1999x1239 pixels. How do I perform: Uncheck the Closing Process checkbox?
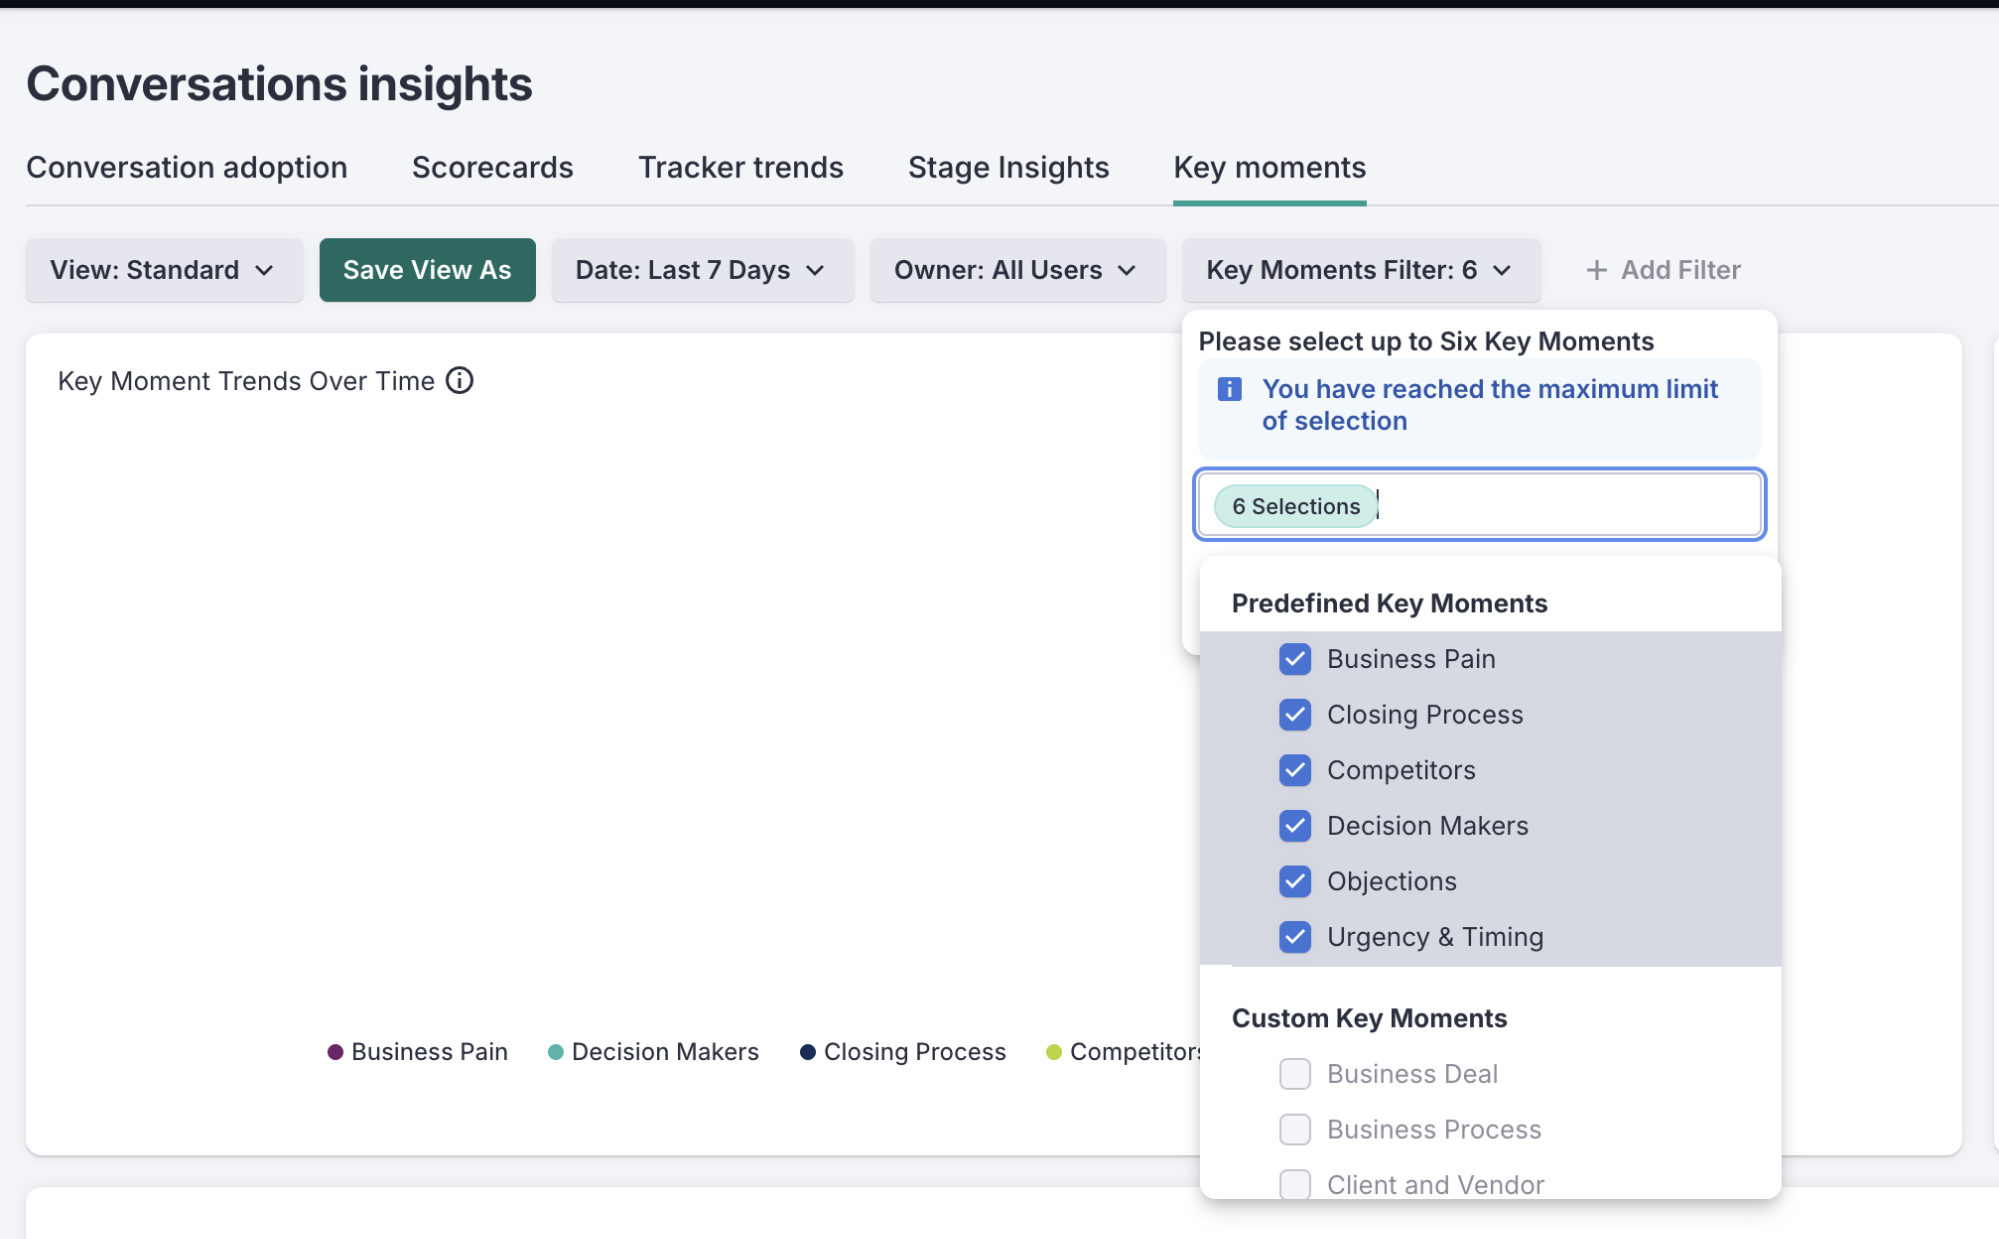(1295, 715)
